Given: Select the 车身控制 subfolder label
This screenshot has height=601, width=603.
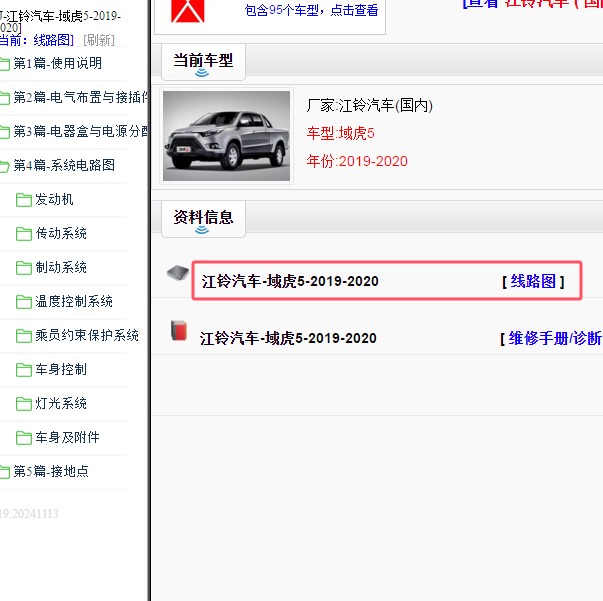Looking at the screenshot, I should coord(61,370).
